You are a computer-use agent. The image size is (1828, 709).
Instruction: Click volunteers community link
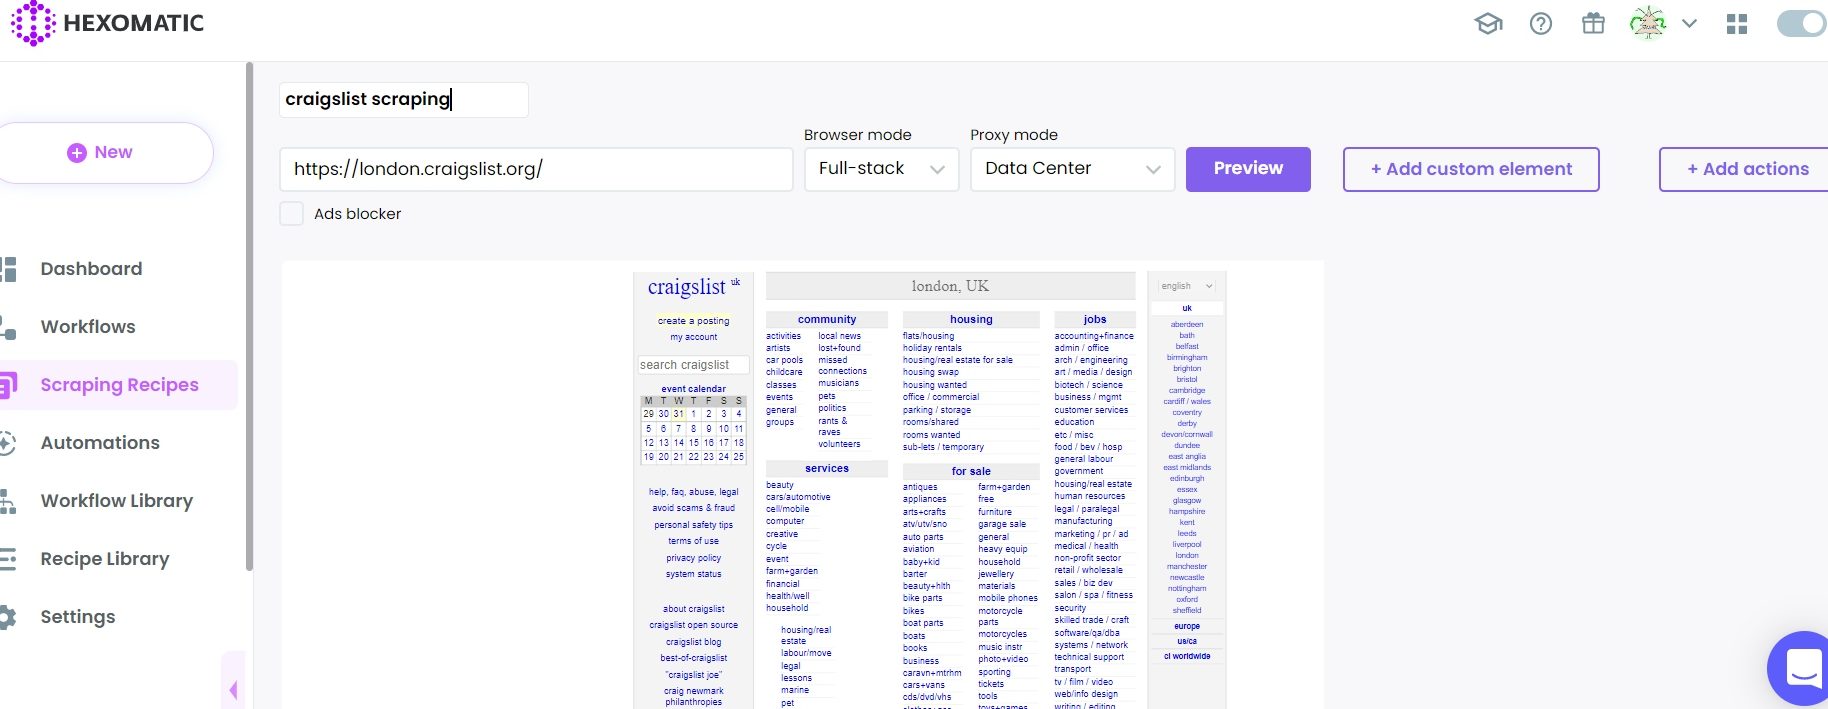839,444
